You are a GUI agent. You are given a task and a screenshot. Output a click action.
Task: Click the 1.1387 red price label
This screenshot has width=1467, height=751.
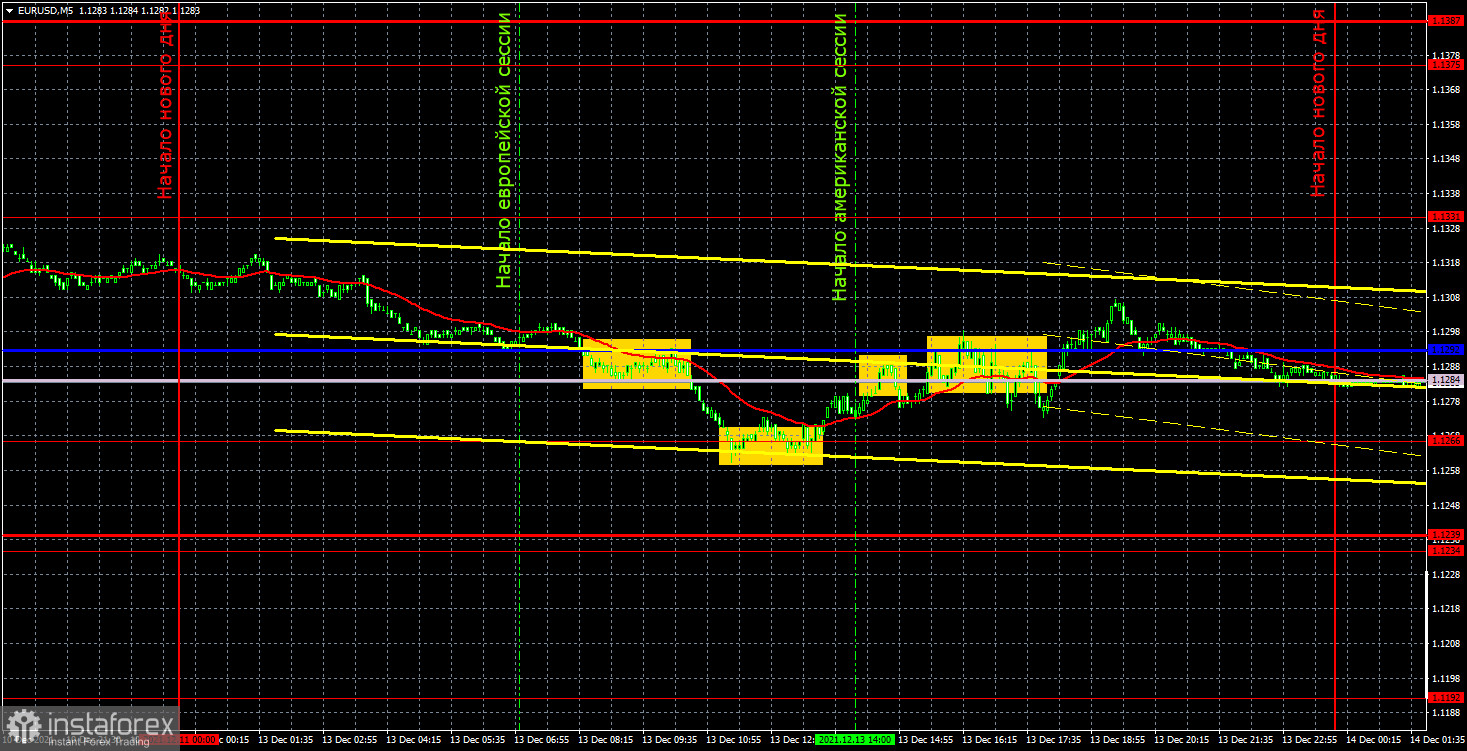click(x=1446, y=20)
